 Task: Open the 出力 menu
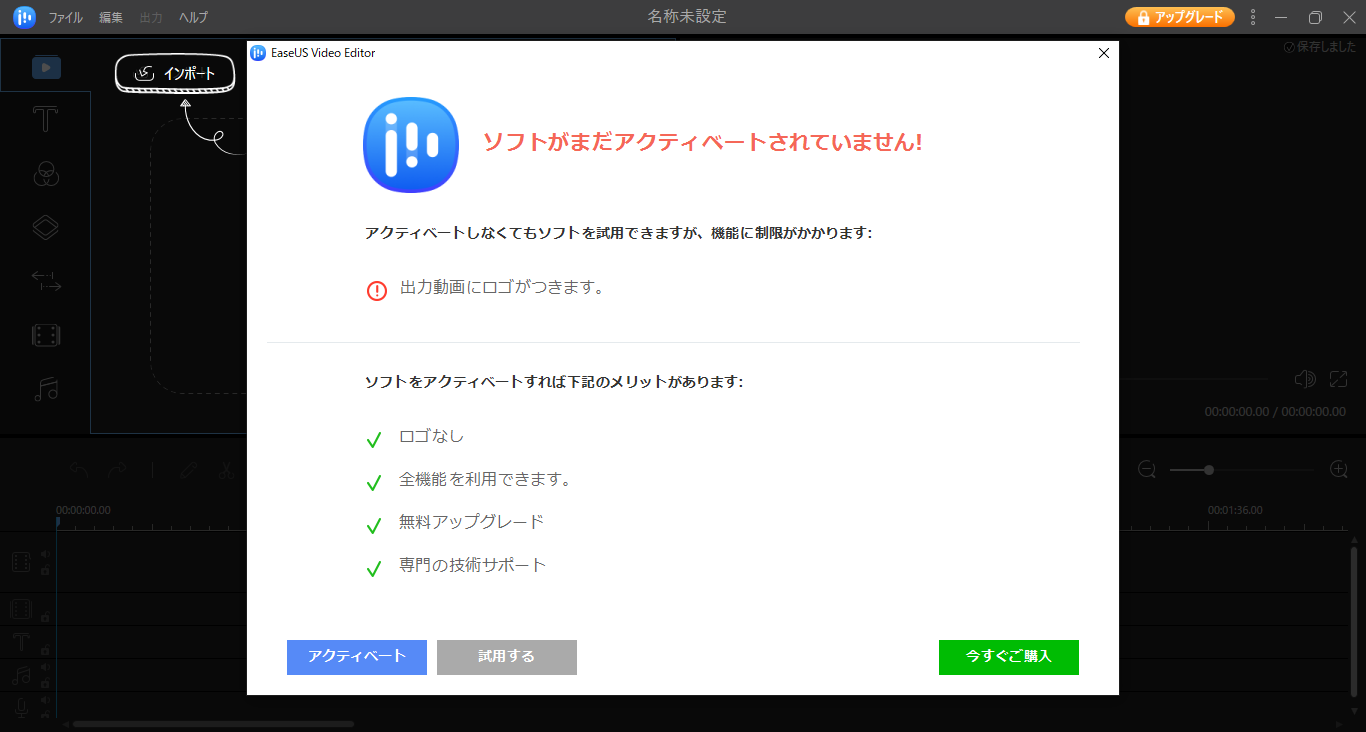pos(151,18)
